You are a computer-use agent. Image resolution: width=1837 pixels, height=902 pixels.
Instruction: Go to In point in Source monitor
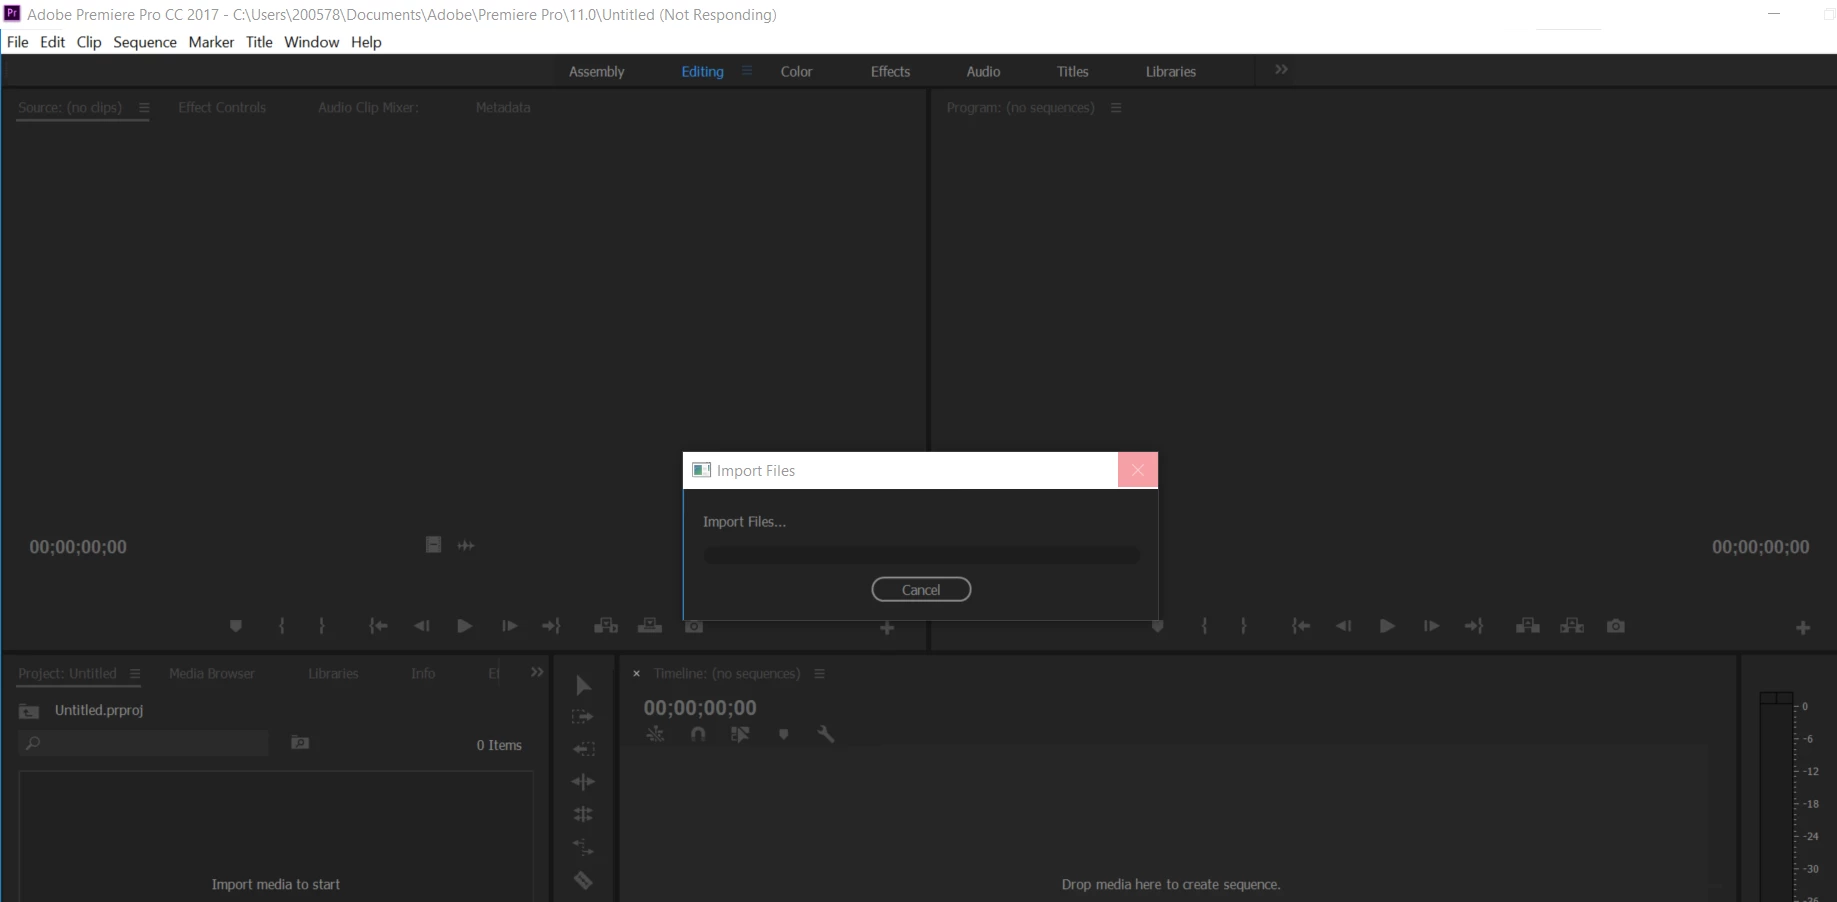[x=378, y=626]
